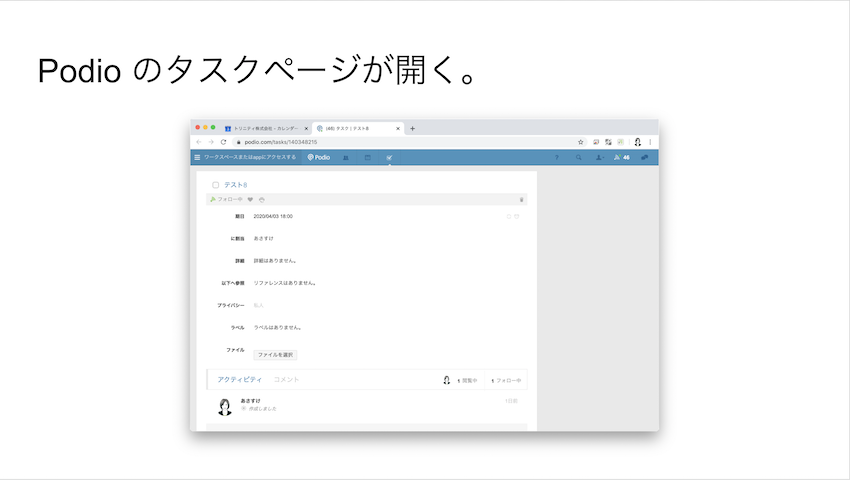Like the task with heart icon
Screen dimensions: 850x480
click(x=250, y=200)
